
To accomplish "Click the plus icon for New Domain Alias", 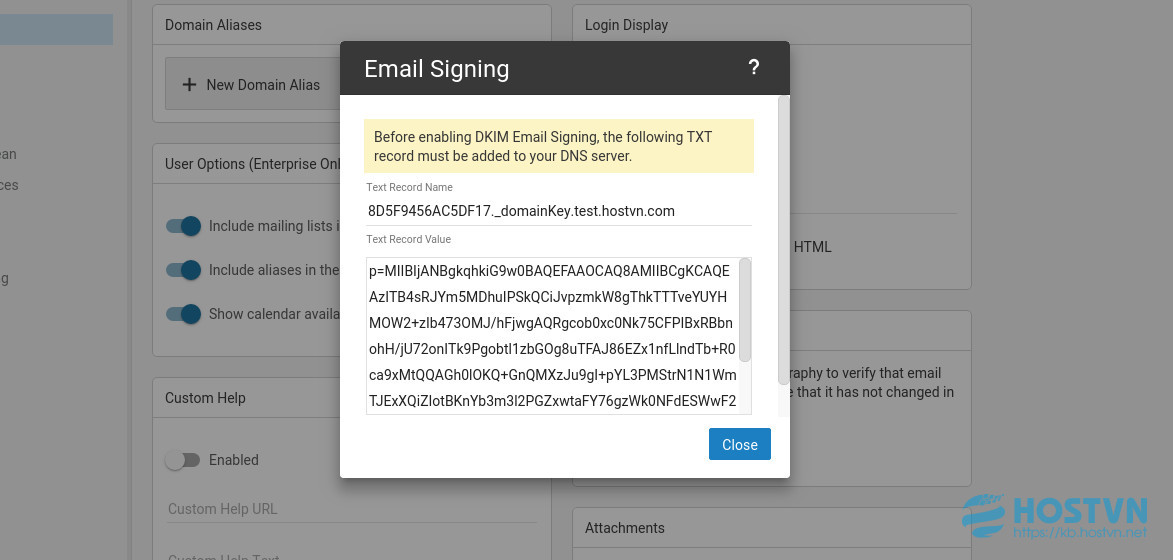I will (190, 84).
